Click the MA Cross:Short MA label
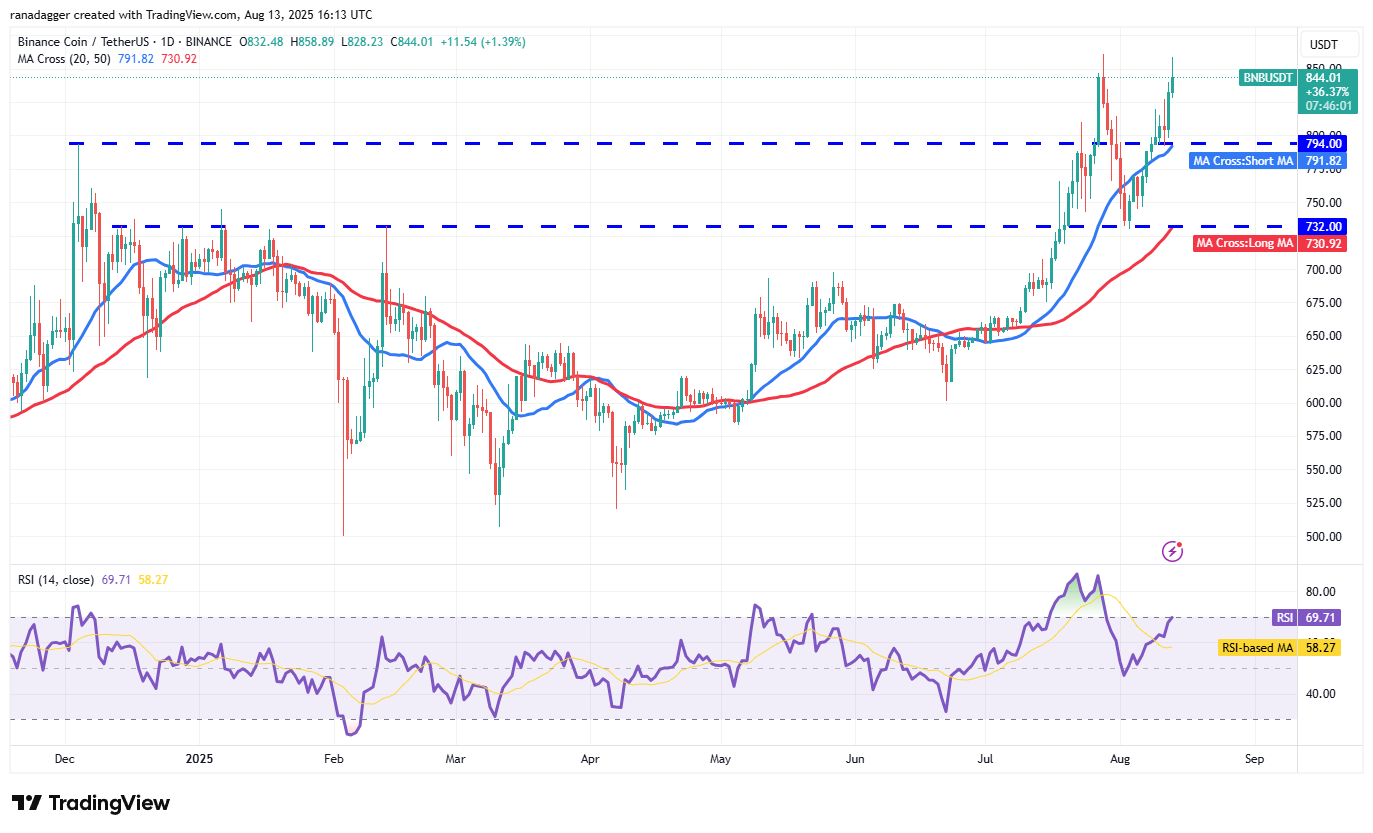Image resolution: width=1373 pixels, height=833 pixels. coord(1243,161)
